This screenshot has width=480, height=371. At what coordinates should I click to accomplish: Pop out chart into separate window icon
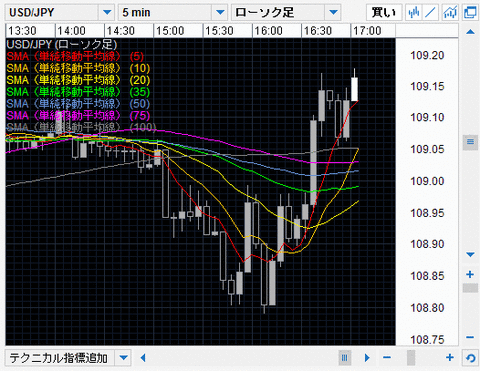470,13
